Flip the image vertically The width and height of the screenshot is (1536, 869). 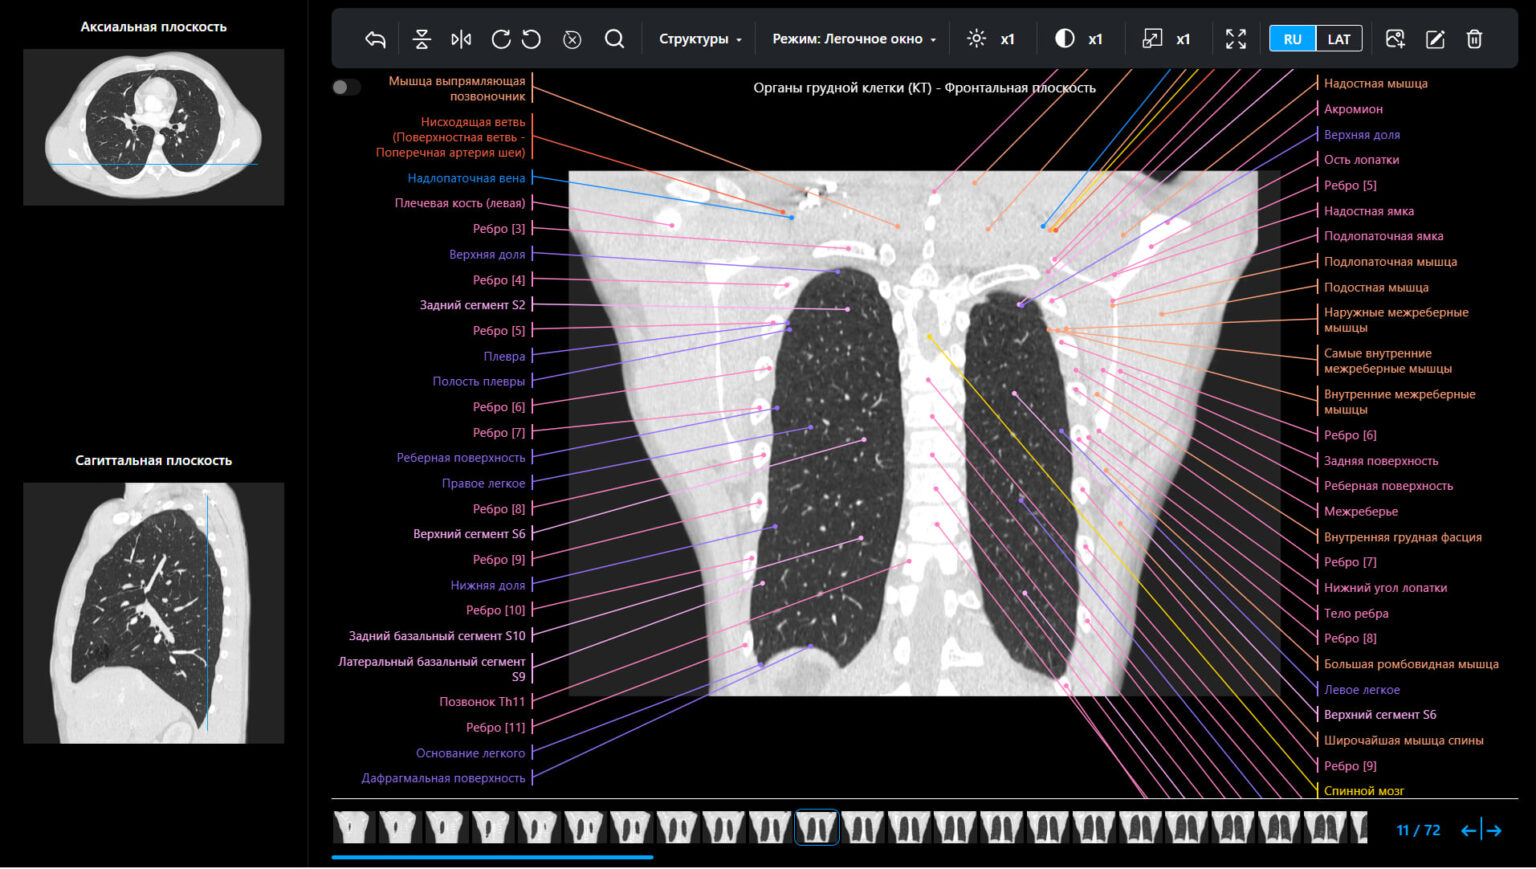click(421, 39)
